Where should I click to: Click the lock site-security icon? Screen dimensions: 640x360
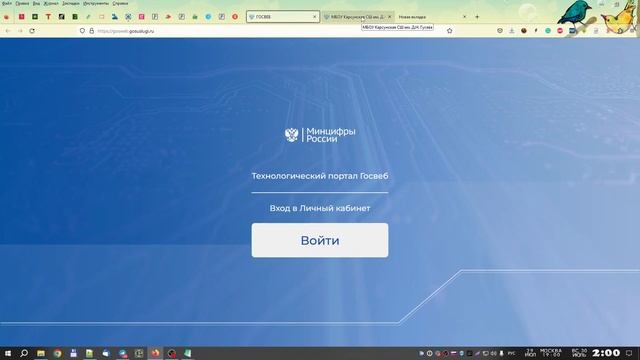point(91,31)
